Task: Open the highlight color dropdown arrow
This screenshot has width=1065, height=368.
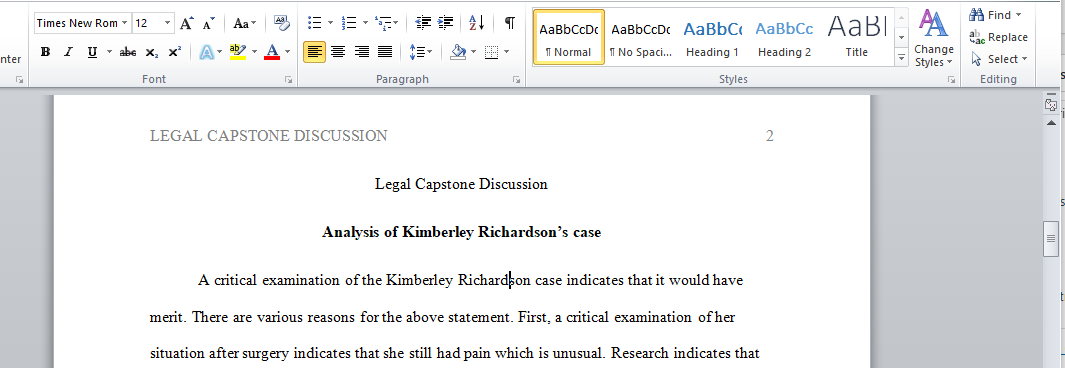Action: point(255,52)
